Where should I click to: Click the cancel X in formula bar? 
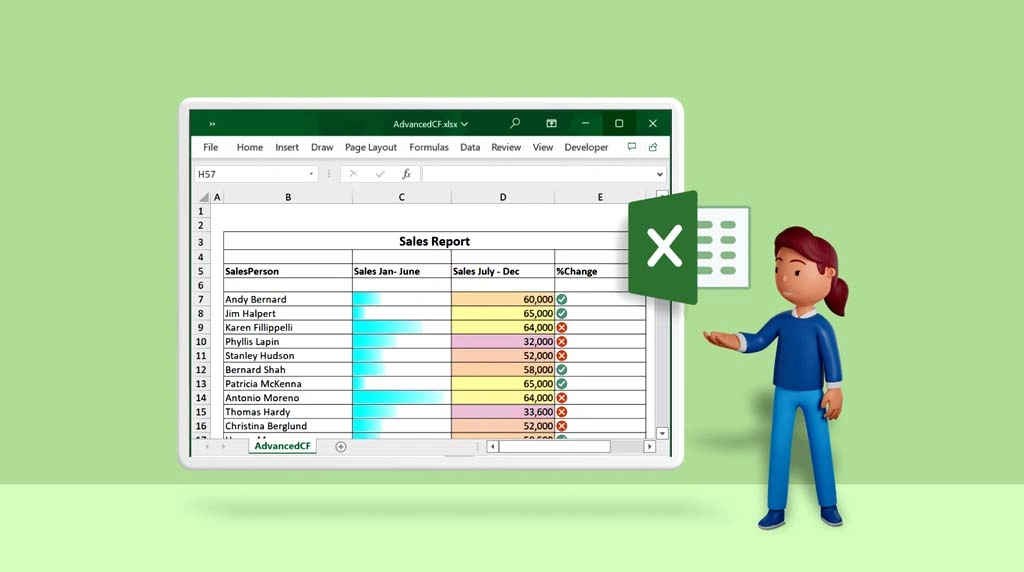pyautogui.click(x=353, y=174)
